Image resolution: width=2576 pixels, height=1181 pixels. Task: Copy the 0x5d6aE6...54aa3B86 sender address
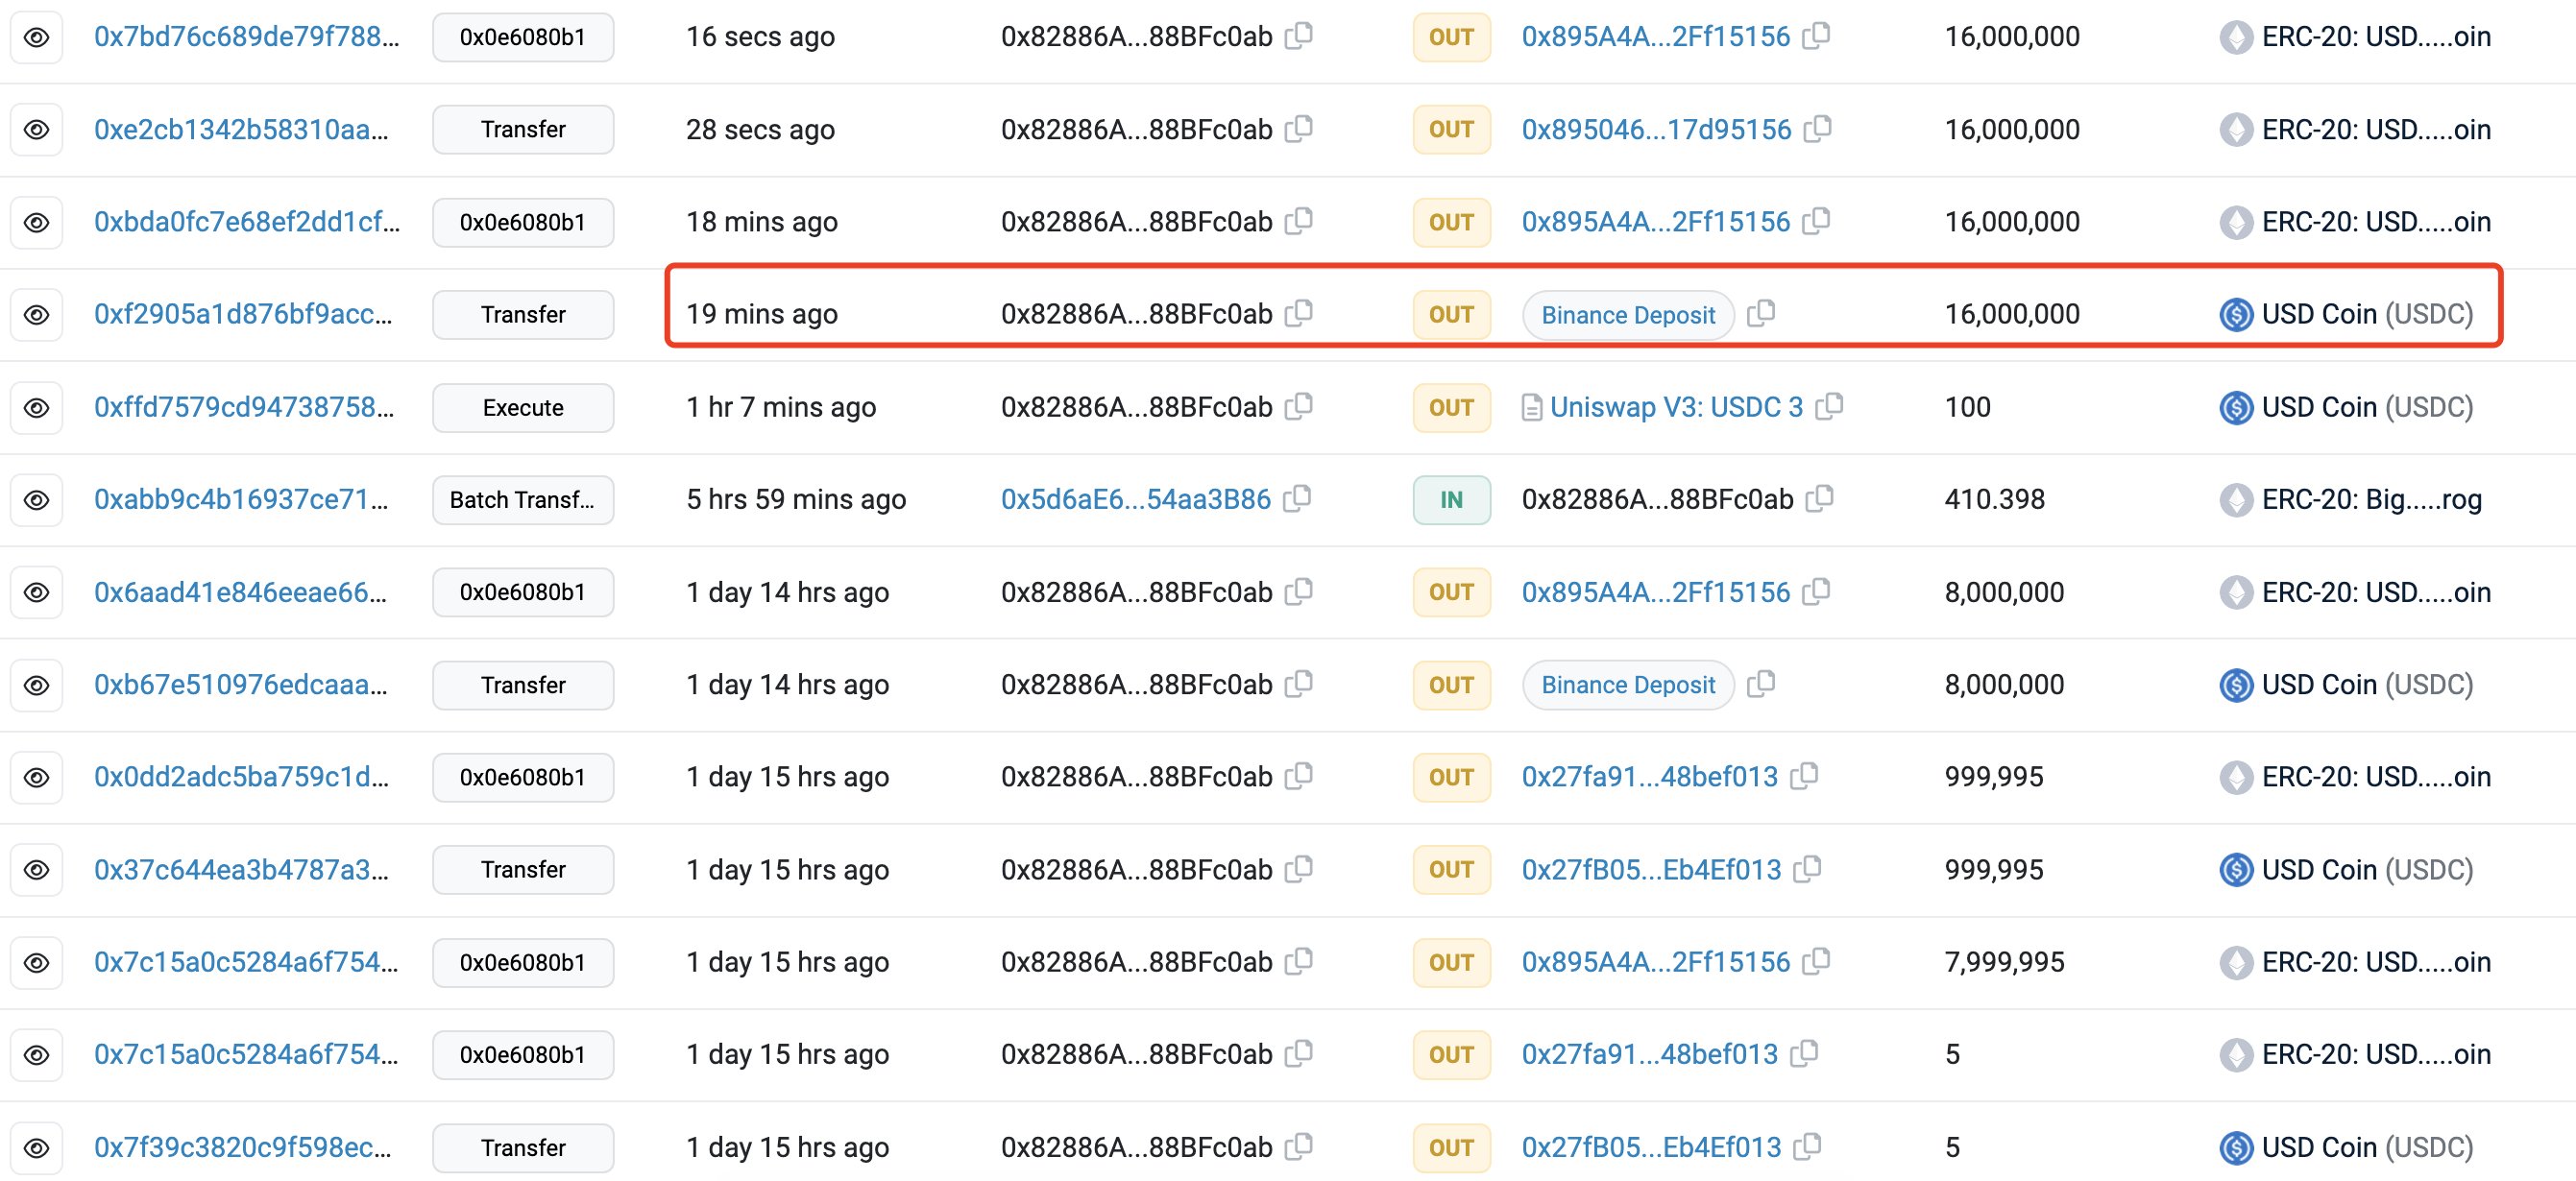coord(1297,498)
